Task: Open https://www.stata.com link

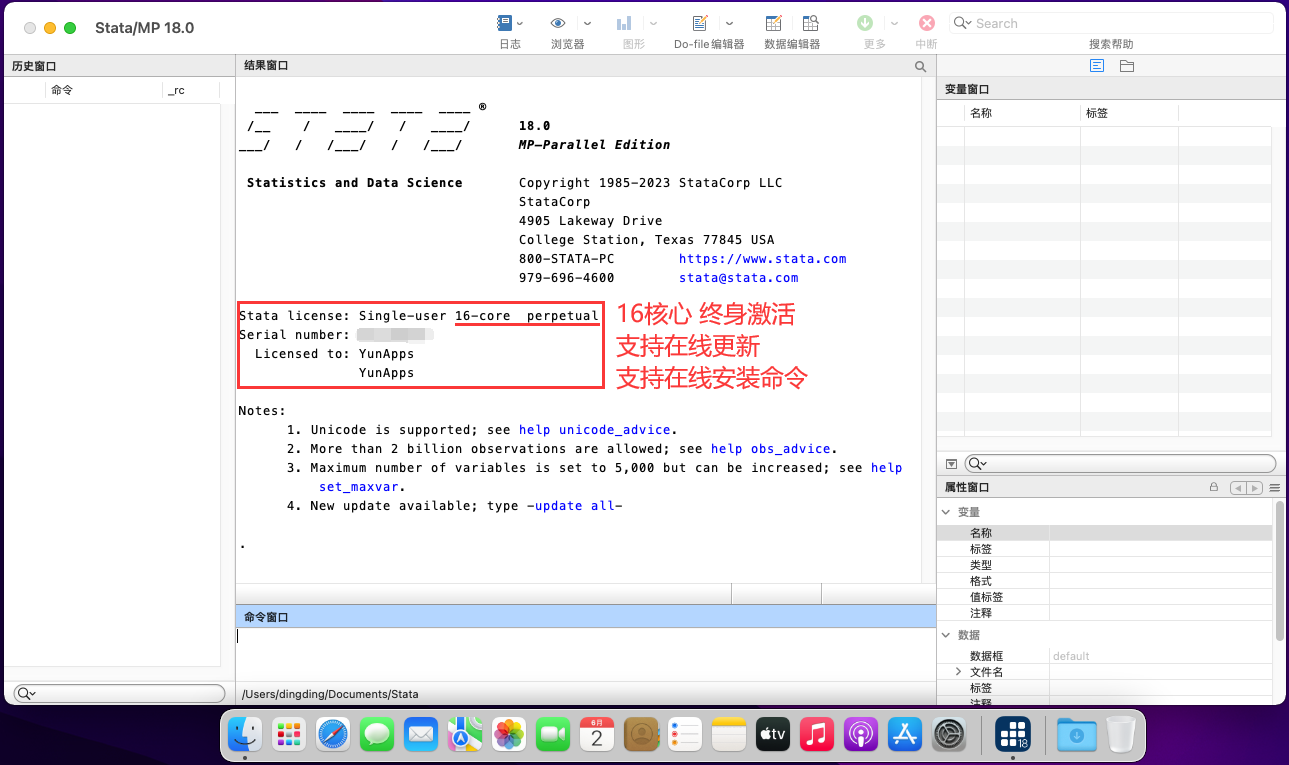Action: point(762,259)
